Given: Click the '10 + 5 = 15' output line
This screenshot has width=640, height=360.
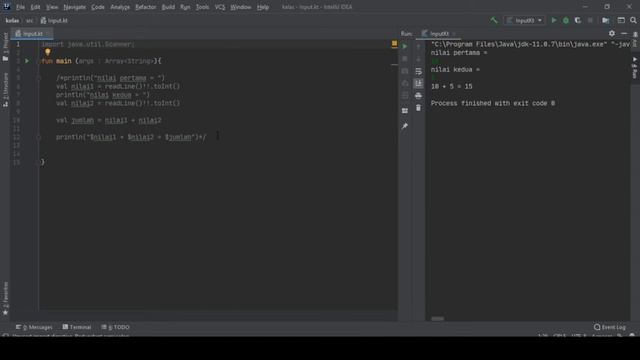Looking at the screenshot, I should [x=451, y=87].
